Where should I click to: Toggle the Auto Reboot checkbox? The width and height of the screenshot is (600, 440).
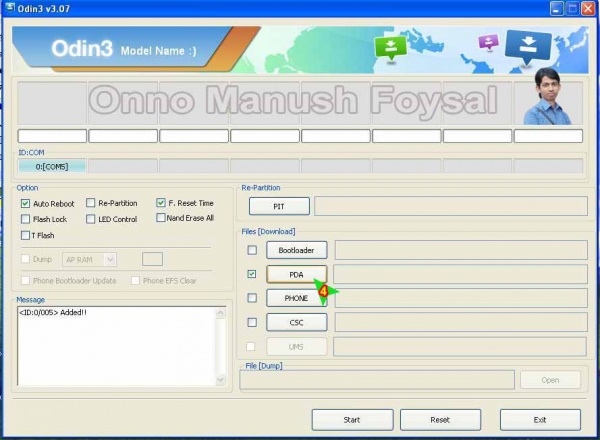[25, 203]
